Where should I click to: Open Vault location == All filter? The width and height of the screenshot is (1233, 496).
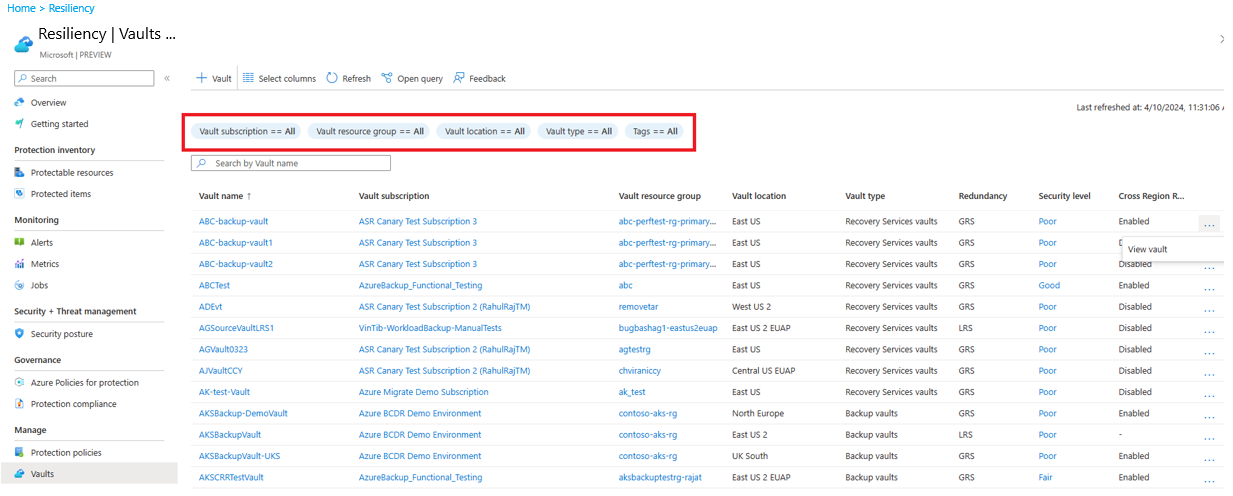pyautogui.click(x=485, y=131)
